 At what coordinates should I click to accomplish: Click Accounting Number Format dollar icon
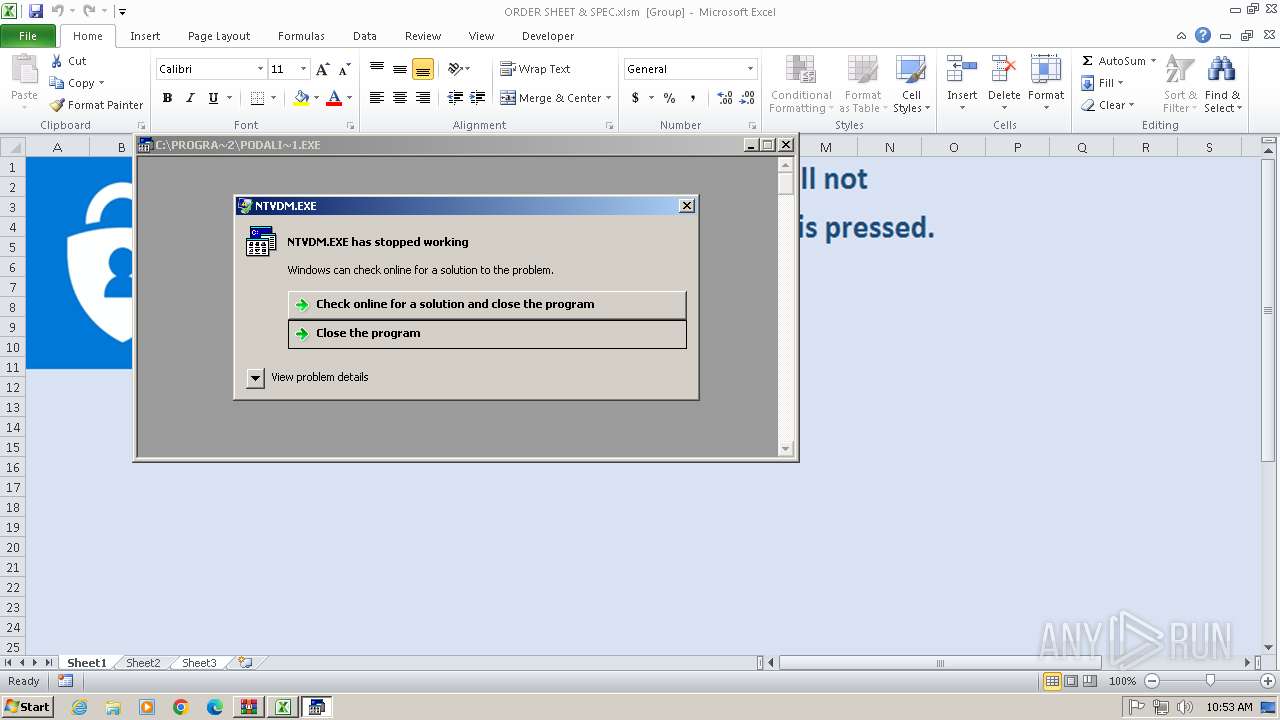click(x=635, y=98)
